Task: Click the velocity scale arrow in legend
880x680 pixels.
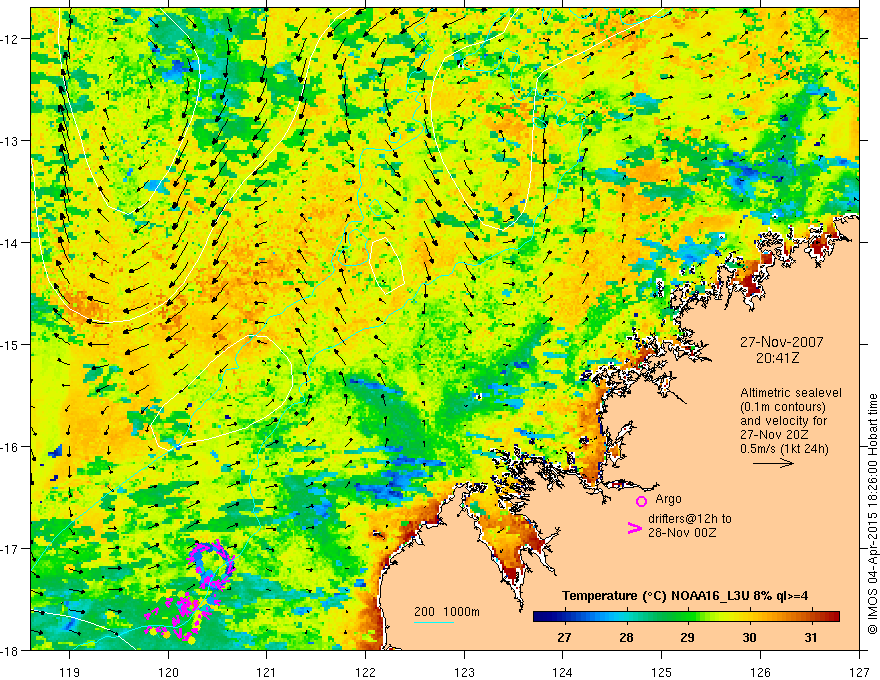Action: 773,463
